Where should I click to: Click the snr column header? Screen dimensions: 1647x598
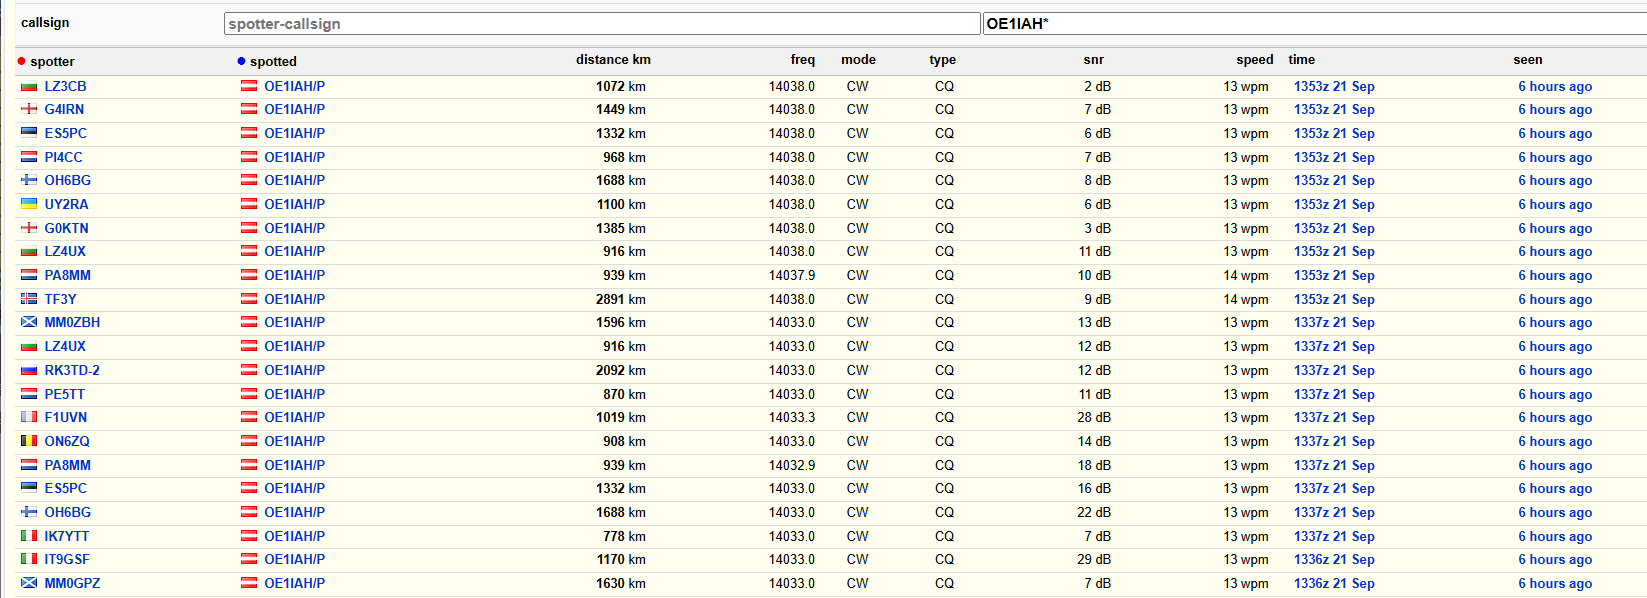1093,60
